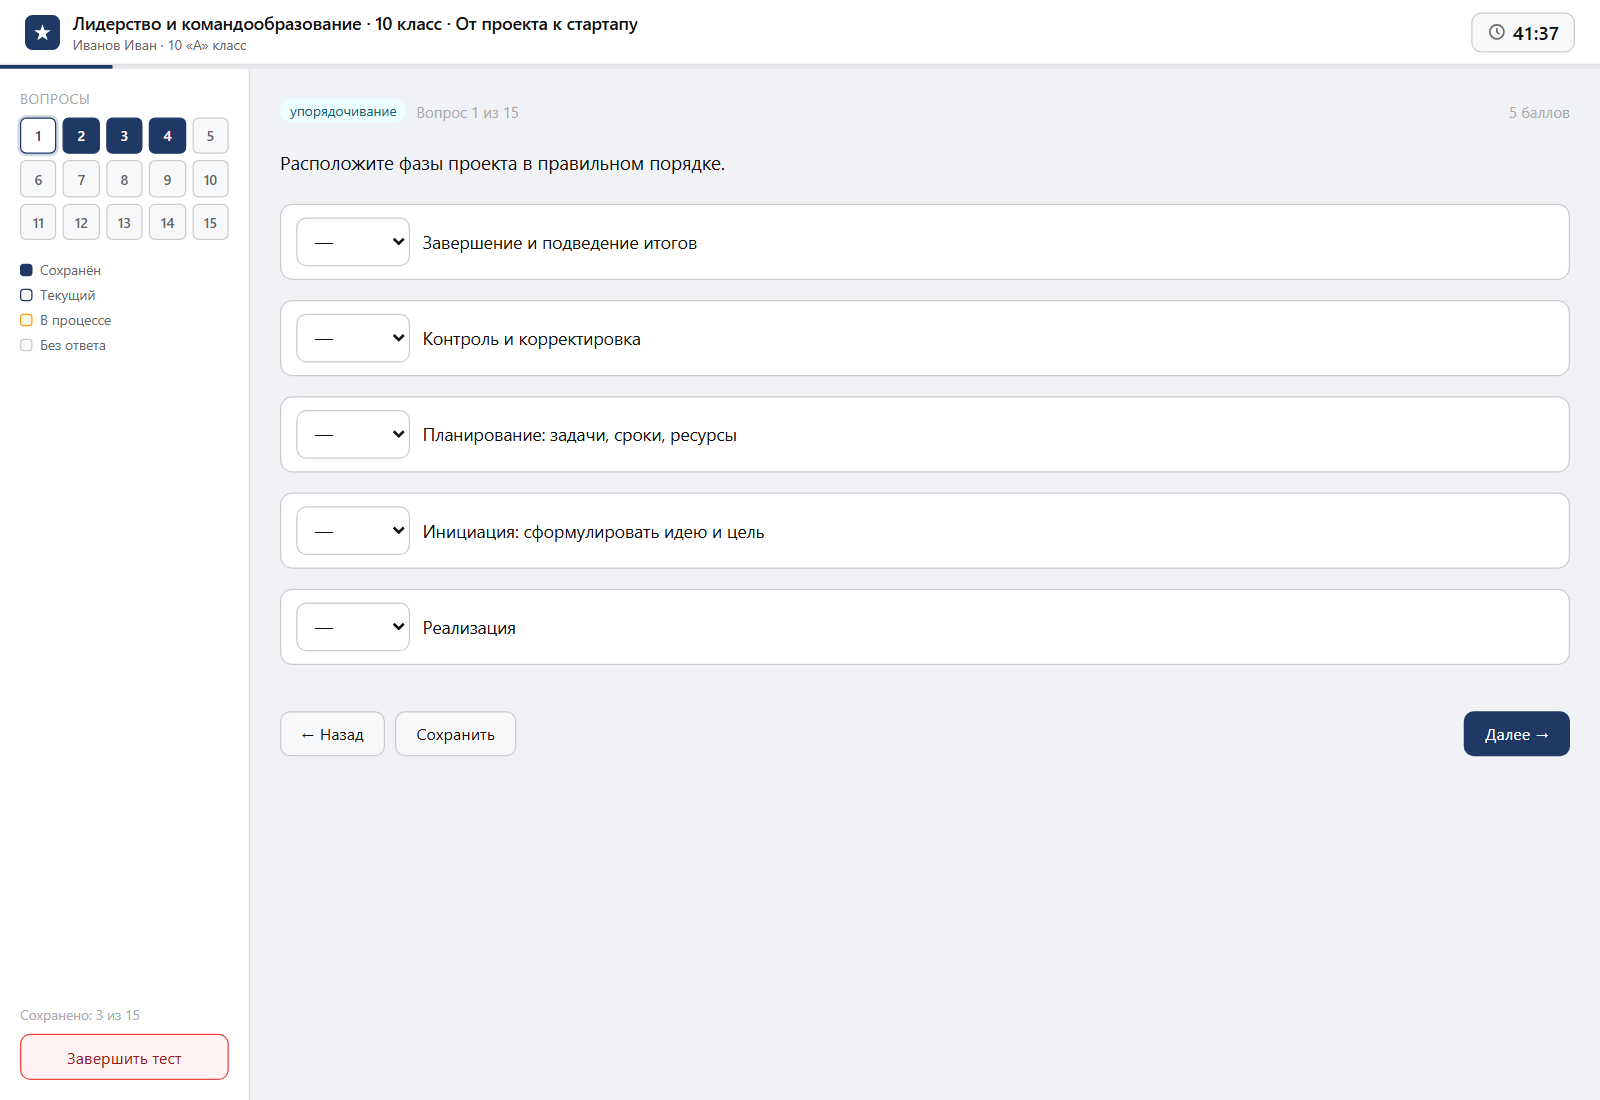Screen dimensions: 1600x1100
Task: Click the clock icon in the timer
Action: coord(1497,32)
